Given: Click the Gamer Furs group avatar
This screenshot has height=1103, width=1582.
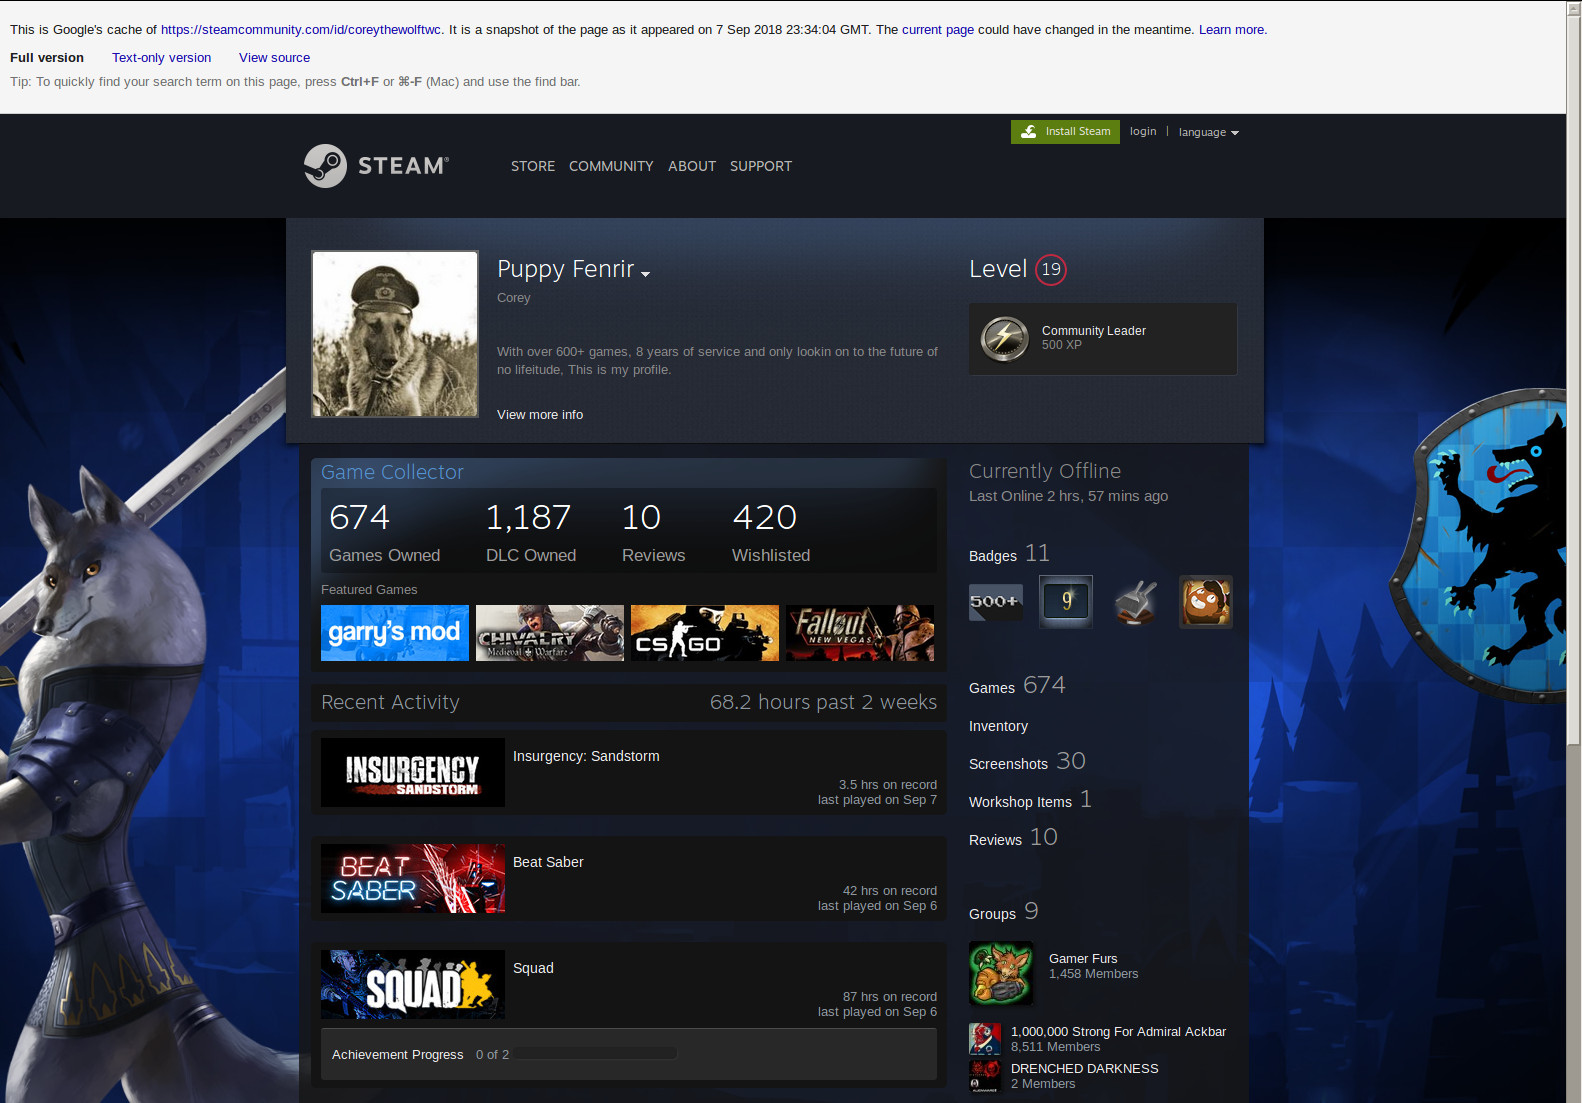Looking at the screenshot, I should coord(1001,973).
